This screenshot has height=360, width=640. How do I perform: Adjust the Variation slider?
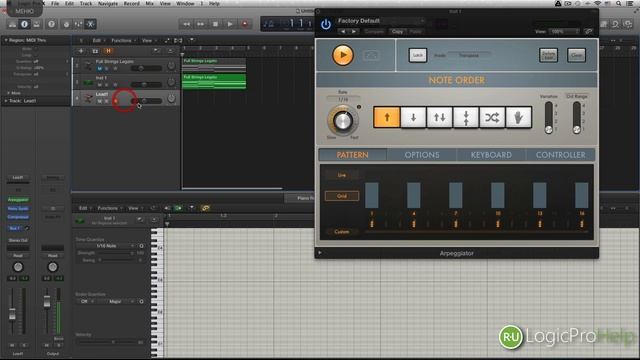pyautogui.click(x=549, y=118)
